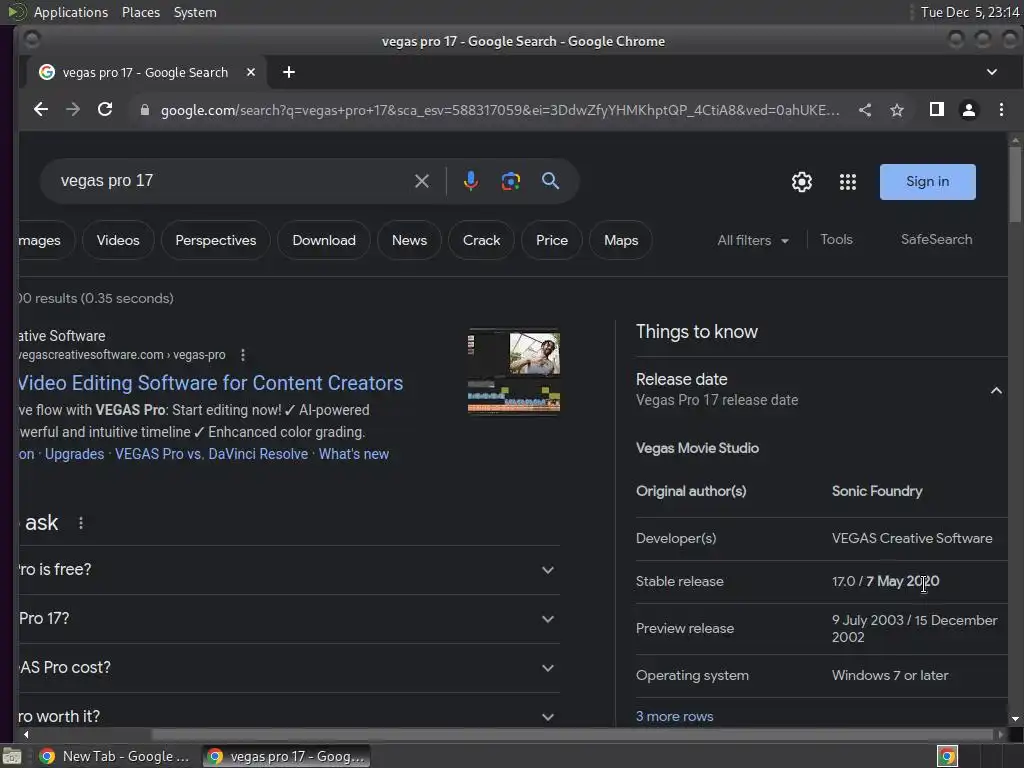The width and height of the screenshot is (1024, 768).
Task: Open SafeSearch settings
Action: (x=936, y=240)
